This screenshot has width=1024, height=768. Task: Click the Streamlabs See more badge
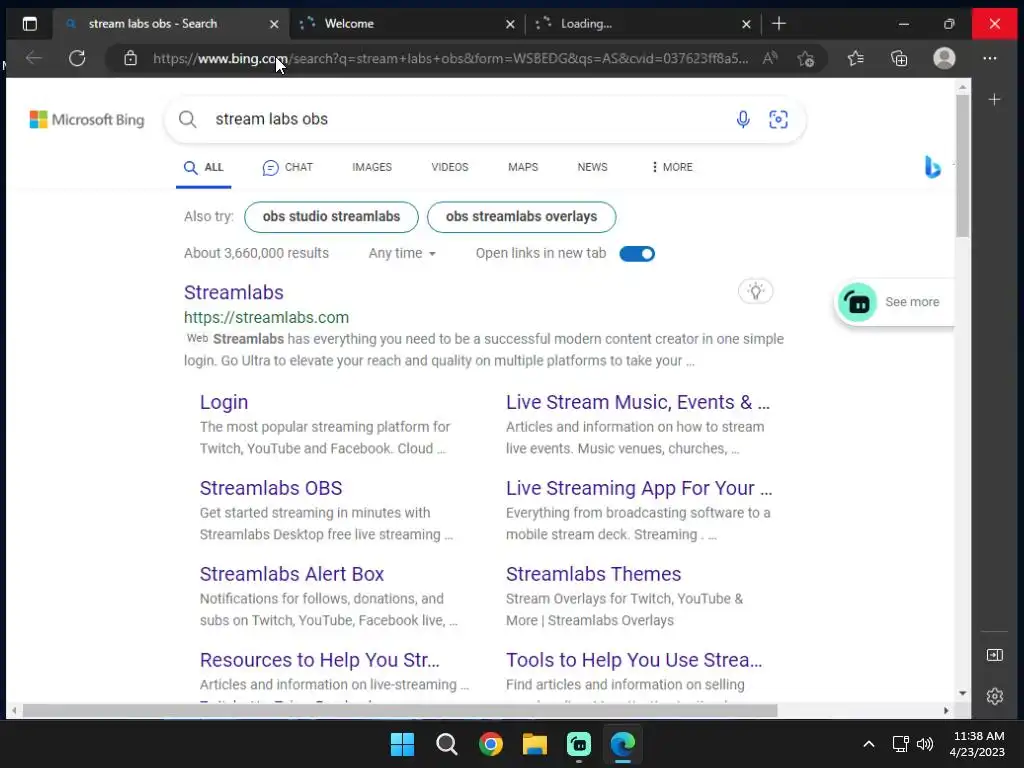pyautogui.click(x=893, y=302)
